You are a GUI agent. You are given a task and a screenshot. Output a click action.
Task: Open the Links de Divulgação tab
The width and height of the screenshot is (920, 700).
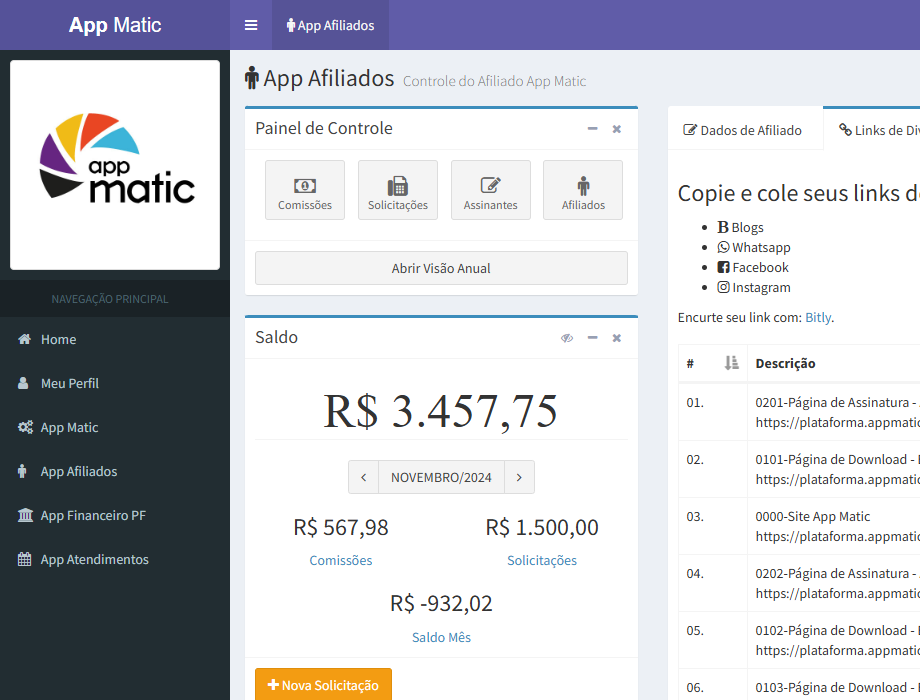[x=880, y=129]
